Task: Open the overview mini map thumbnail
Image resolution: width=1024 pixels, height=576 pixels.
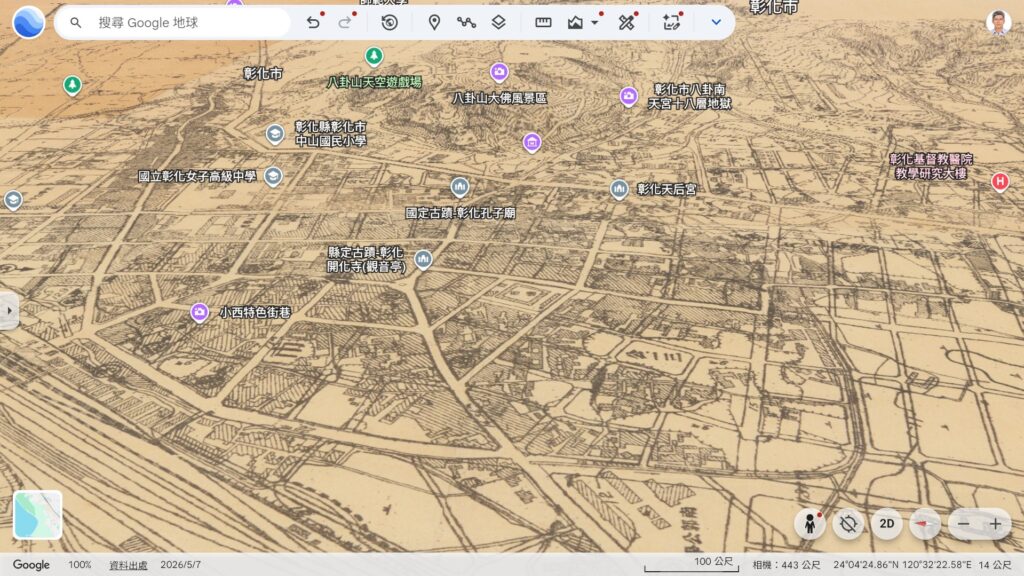Action: point(38,515)
